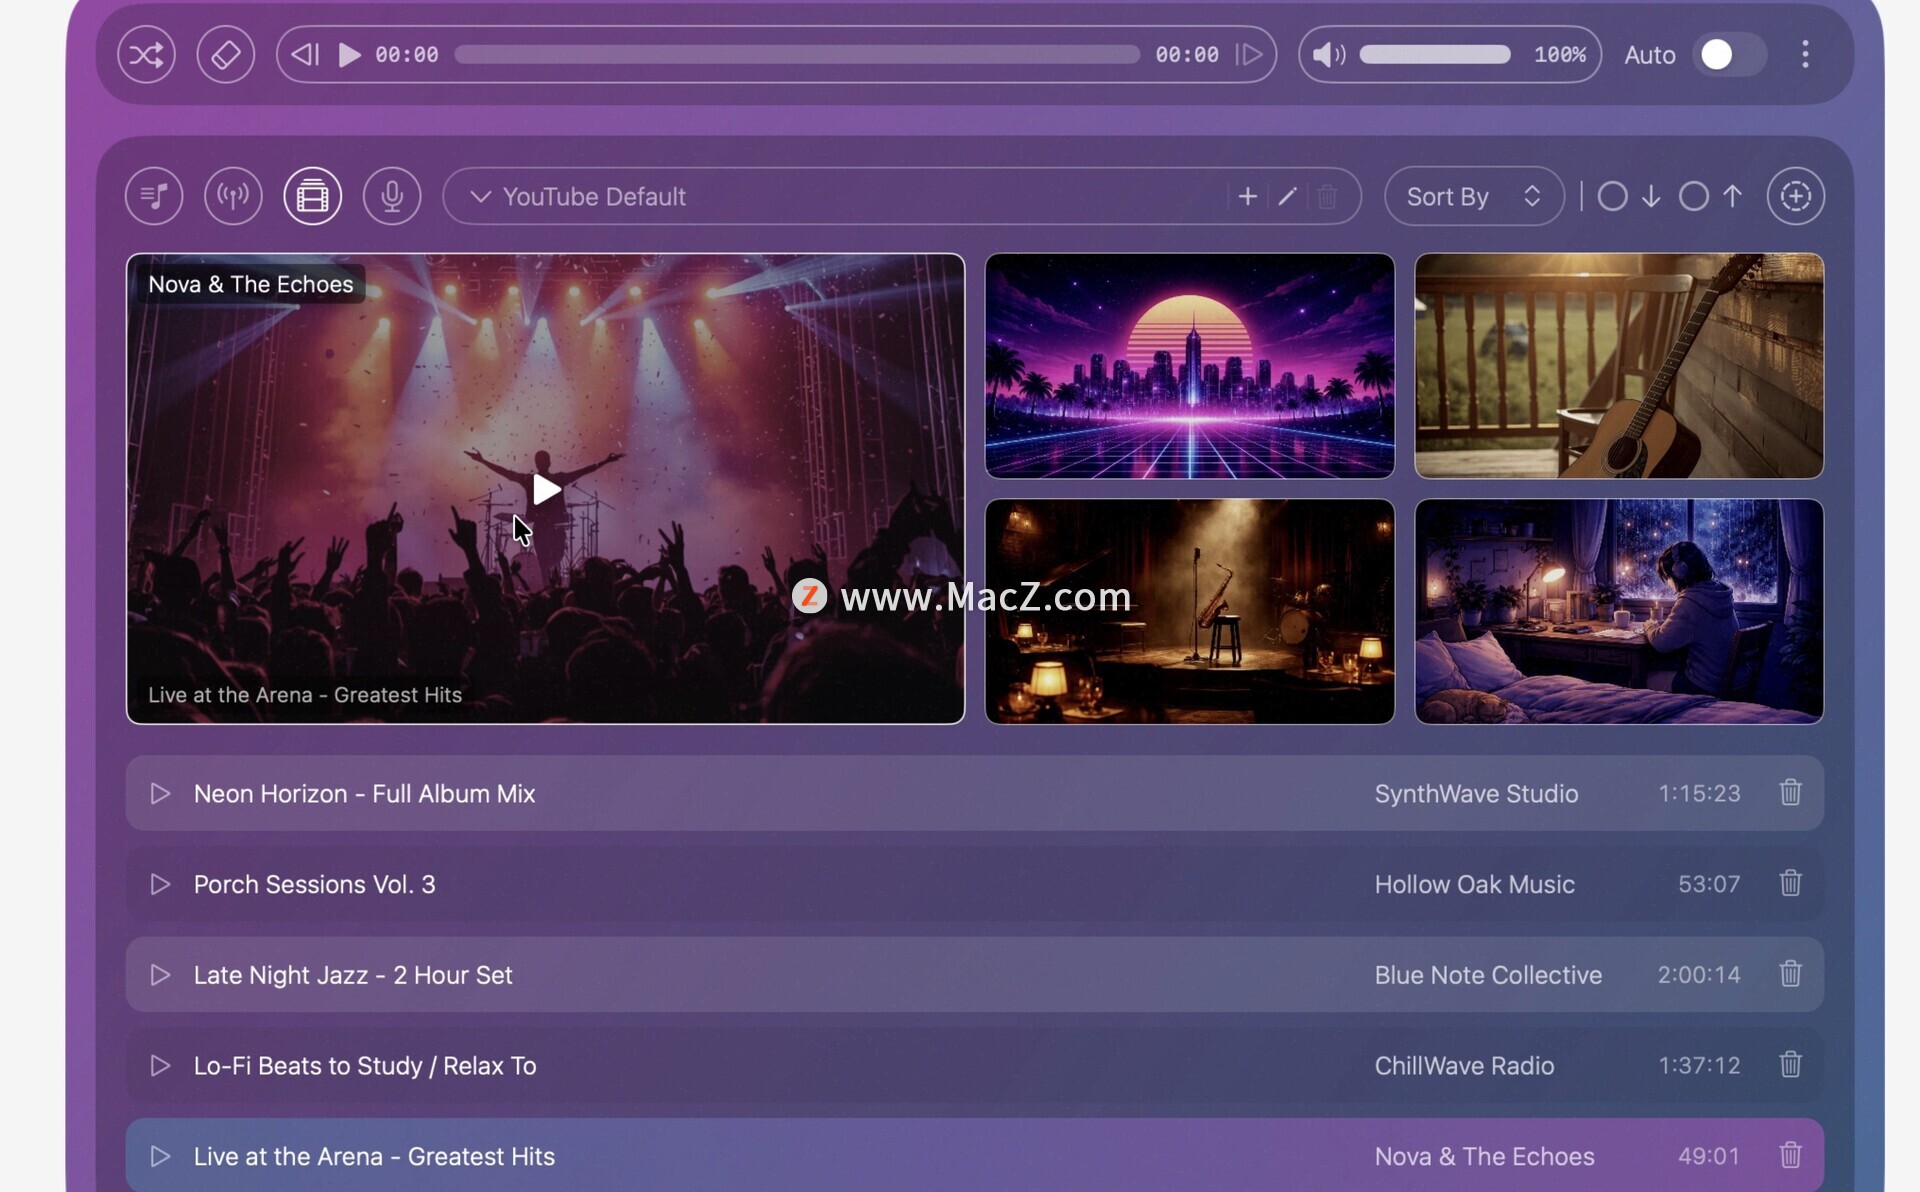Open the microphone podcast tab icon

tap(392, 196)
